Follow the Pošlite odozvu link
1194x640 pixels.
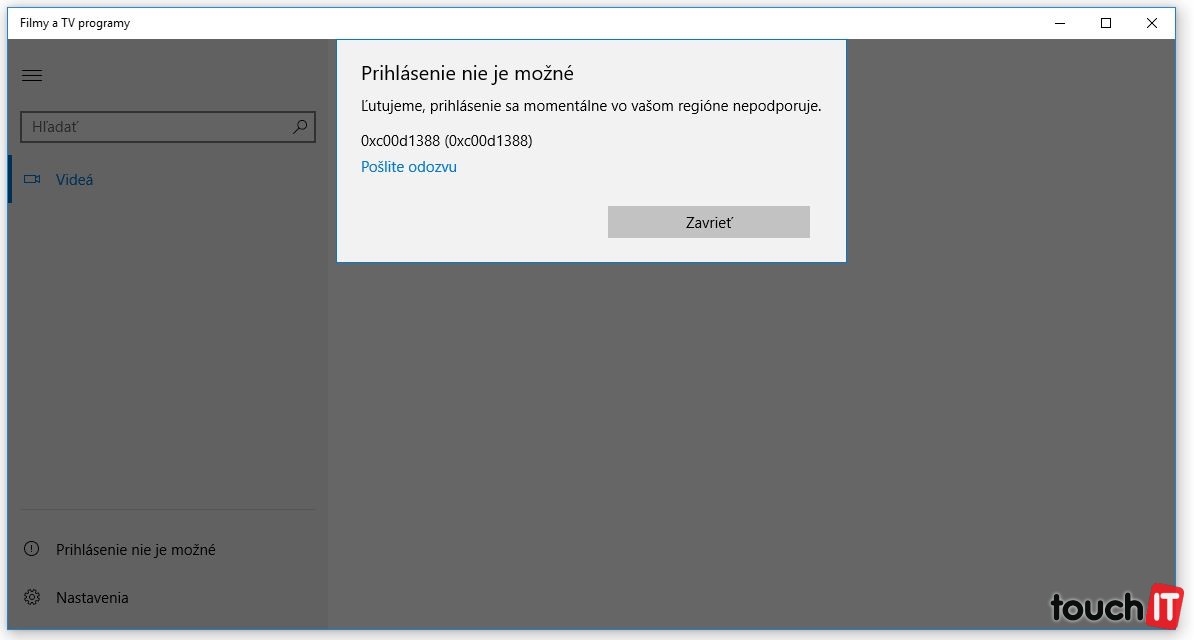[409, 167]
